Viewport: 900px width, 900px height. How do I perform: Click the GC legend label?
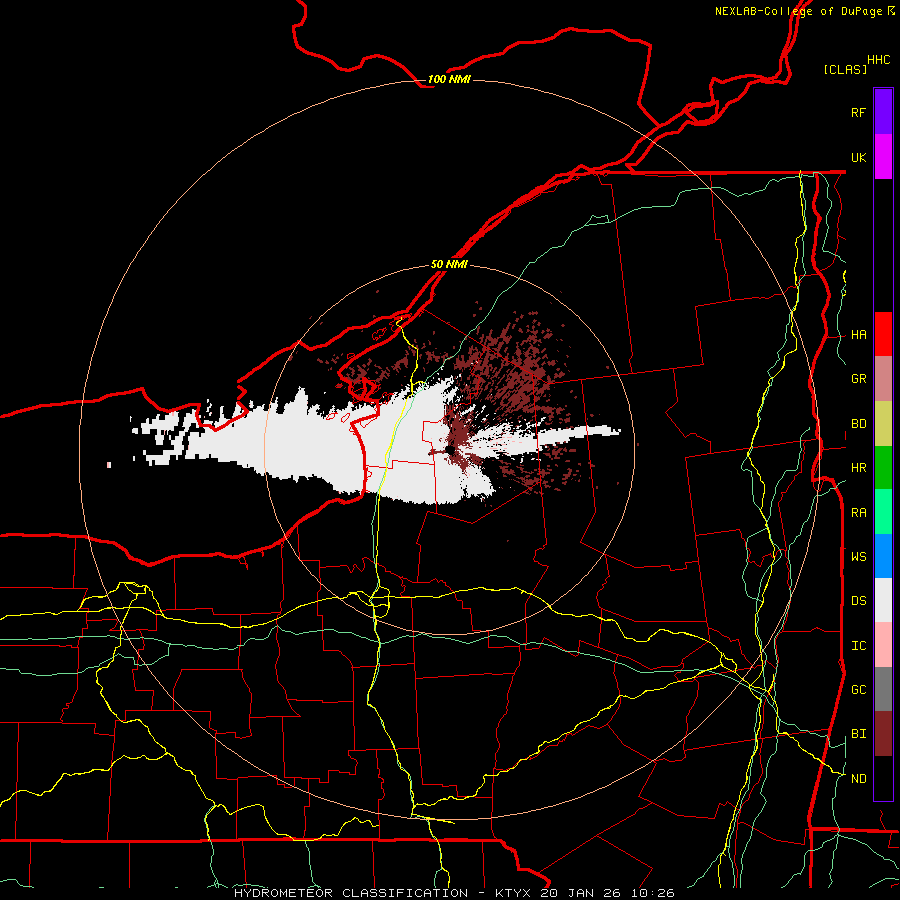(x=858, y=689)
